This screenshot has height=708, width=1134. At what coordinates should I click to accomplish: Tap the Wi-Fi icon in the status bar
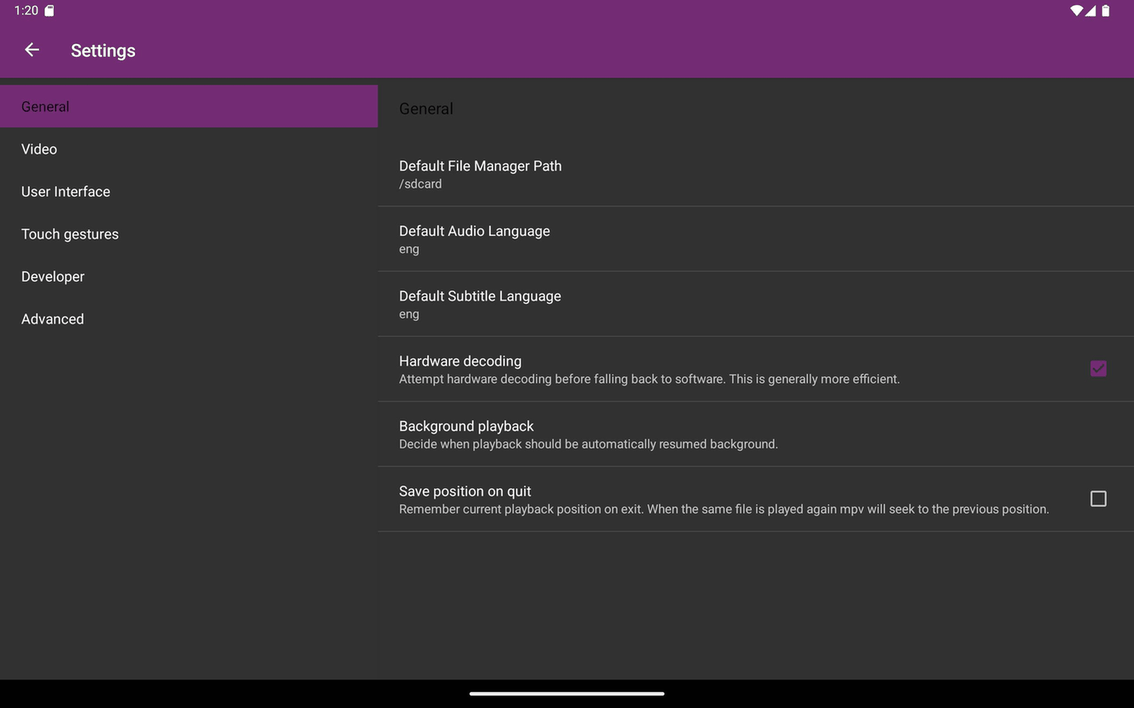pyautogui.click(x=1075, y=10)
